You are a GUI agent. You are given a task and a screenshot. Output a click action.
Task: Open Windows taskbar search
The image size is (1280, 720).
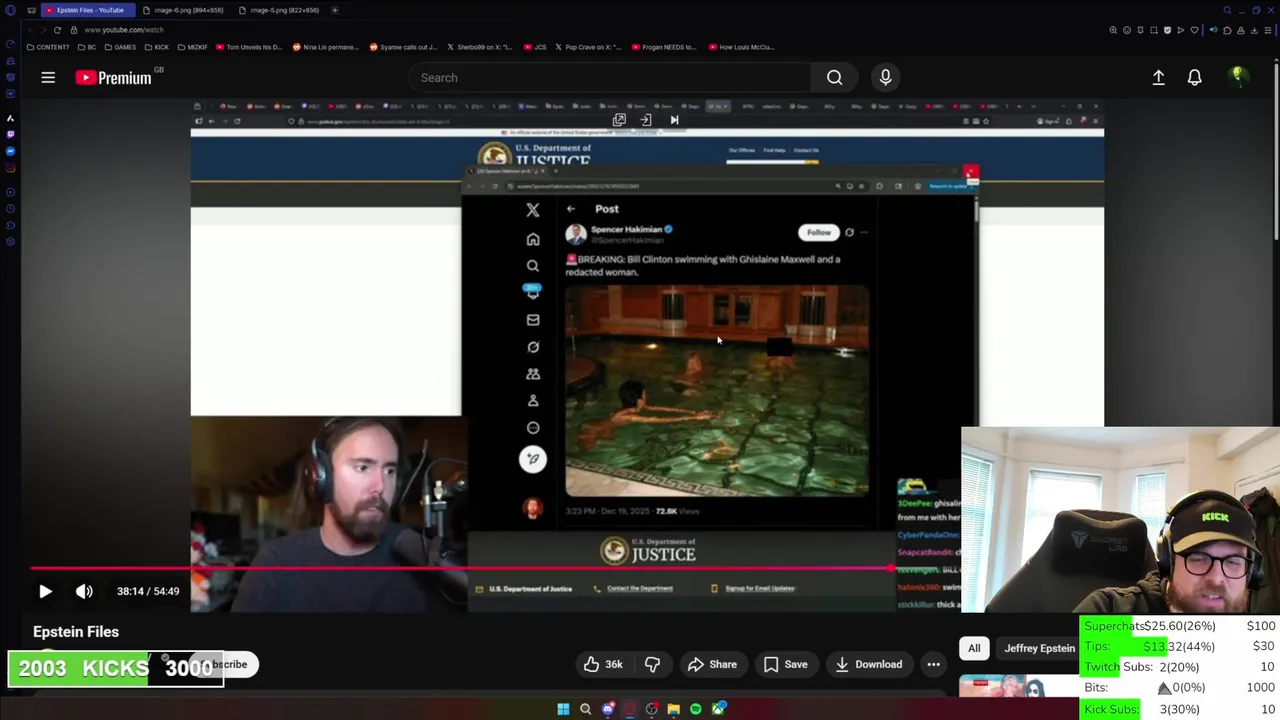585,709
